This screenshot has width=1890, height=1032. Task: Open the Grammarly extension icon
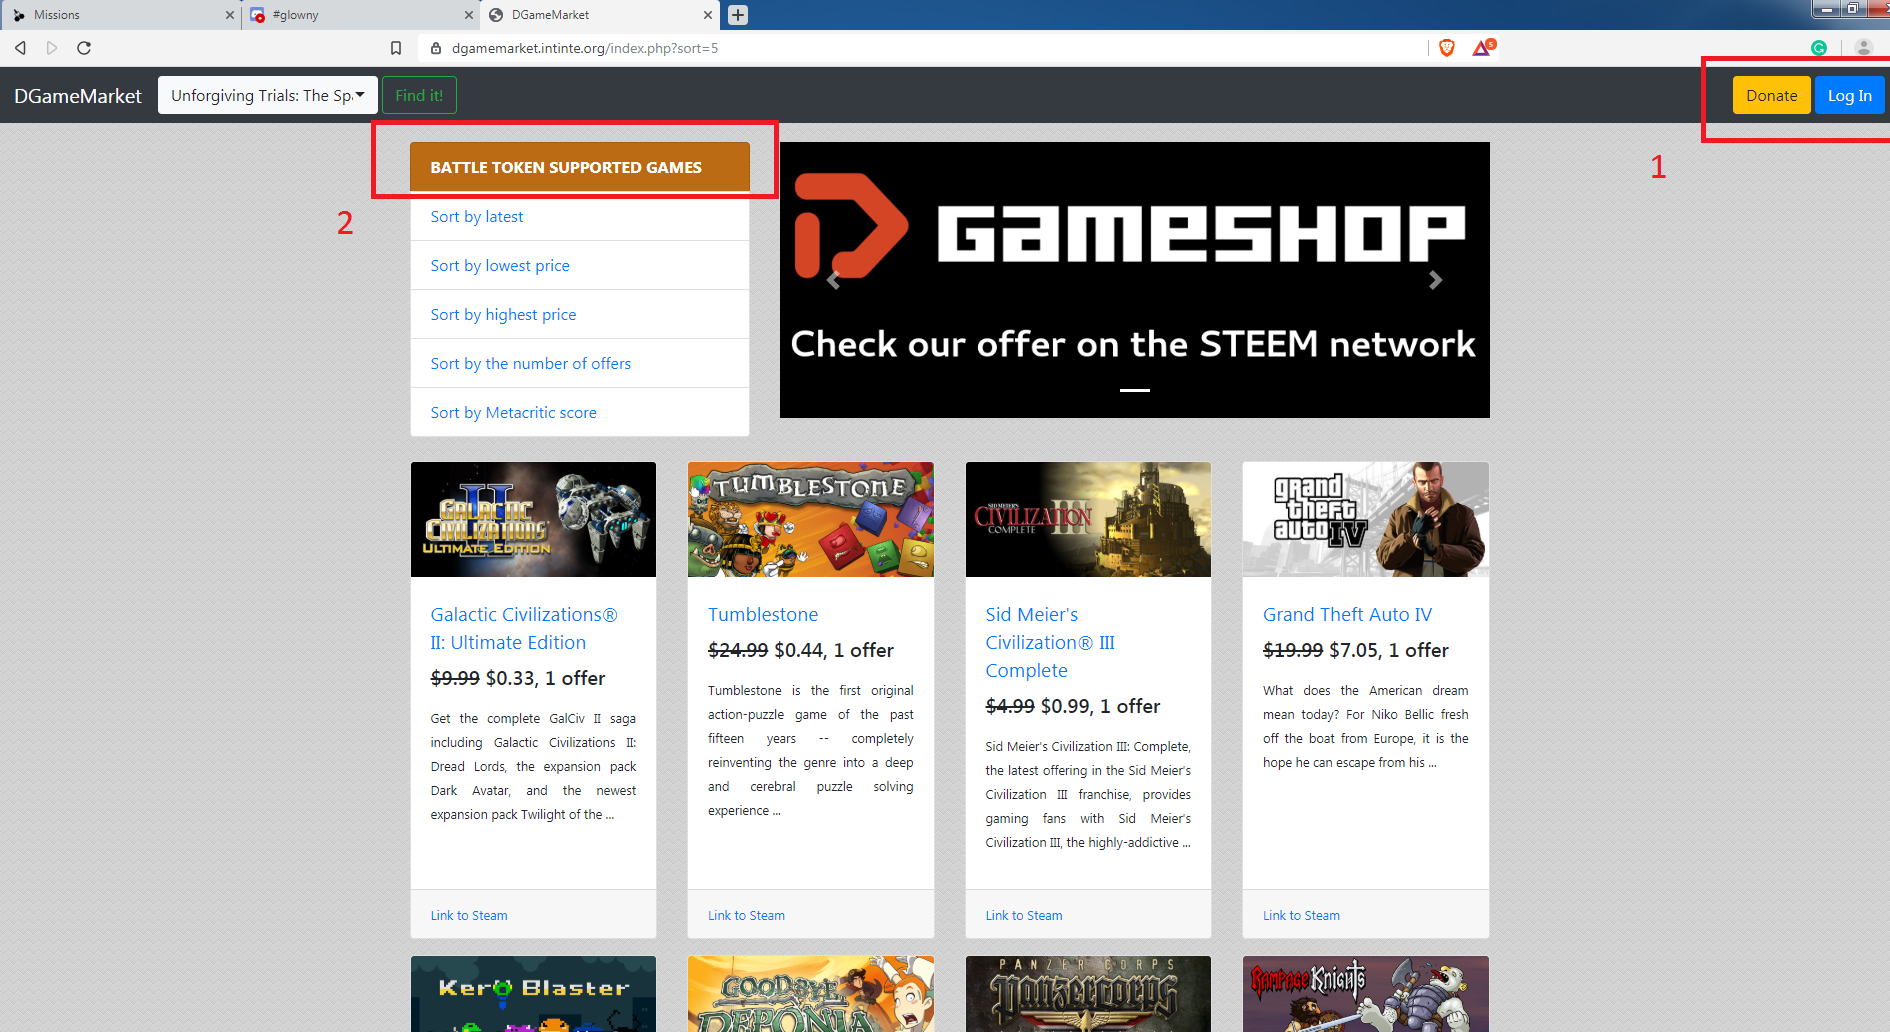pyautogui.click(x=1819, y=47)
